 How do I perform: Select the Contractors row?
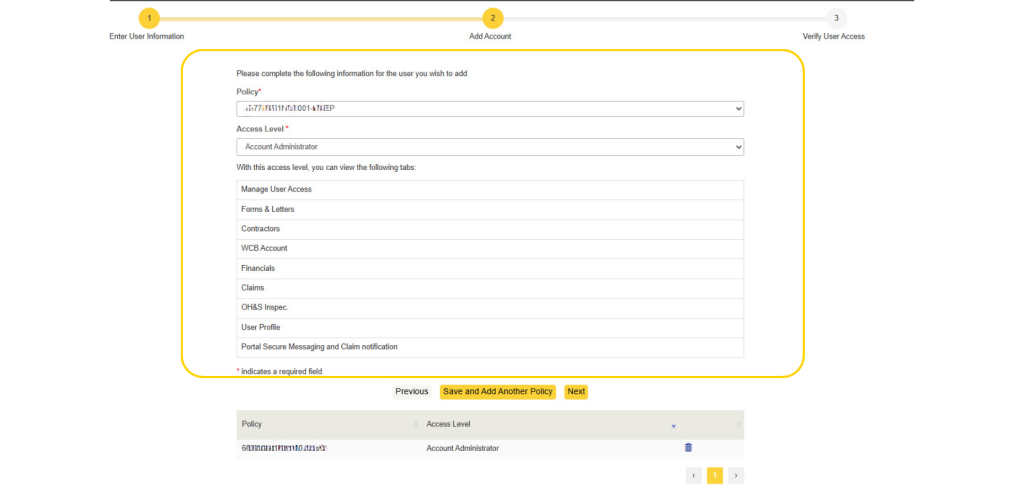pos(490,229)
